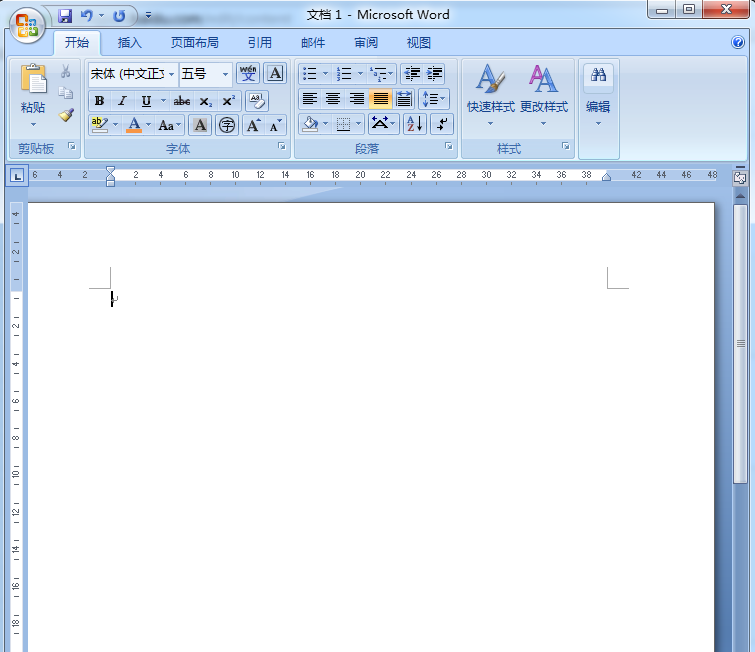
Task: Open 审阅 tab
Action: [x=366, y=43]
